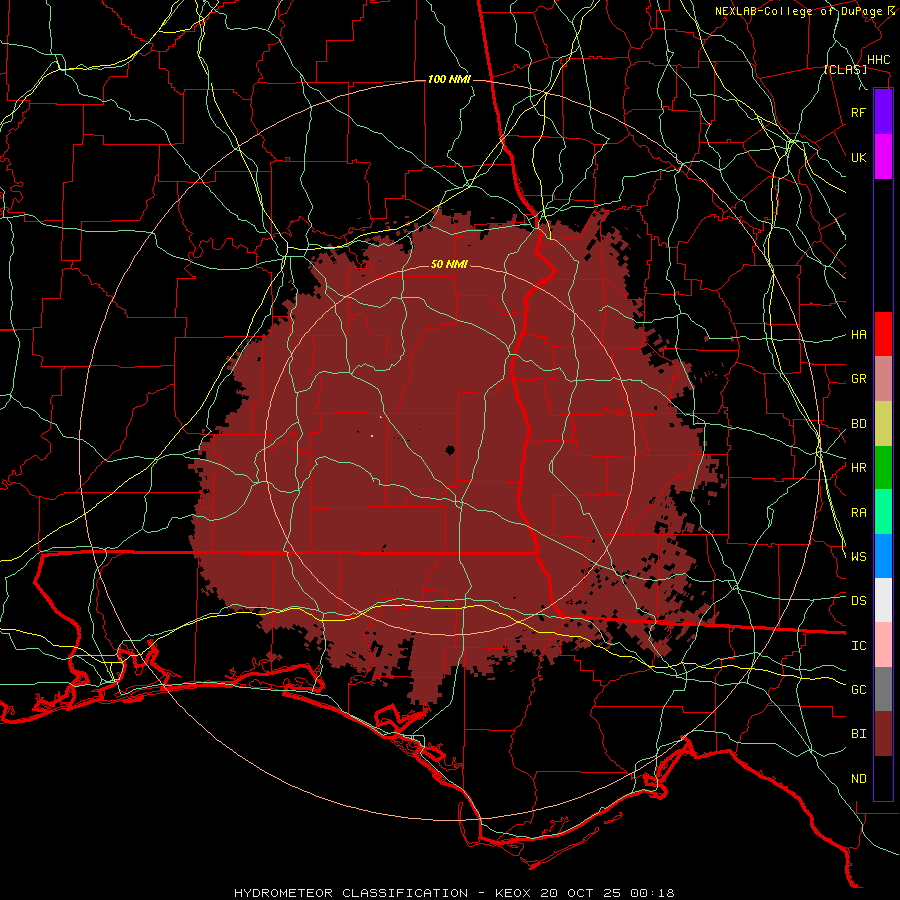Click the IC light pink legend swatch
Viewport: 900px width, 900px height.
click(x=883, y=645)
